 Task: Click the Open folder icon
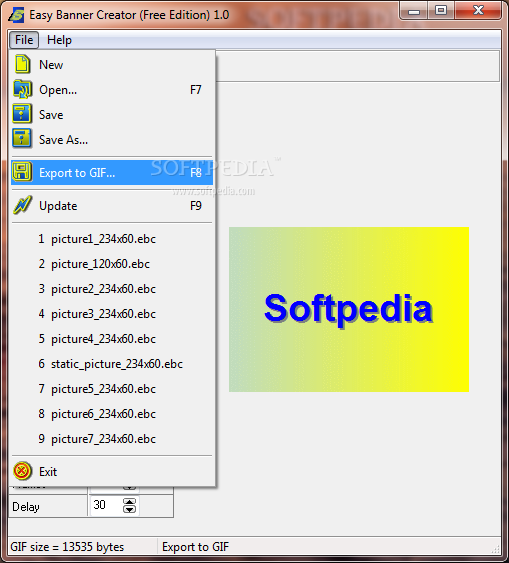pyautogui.click(x=22, y=89)
